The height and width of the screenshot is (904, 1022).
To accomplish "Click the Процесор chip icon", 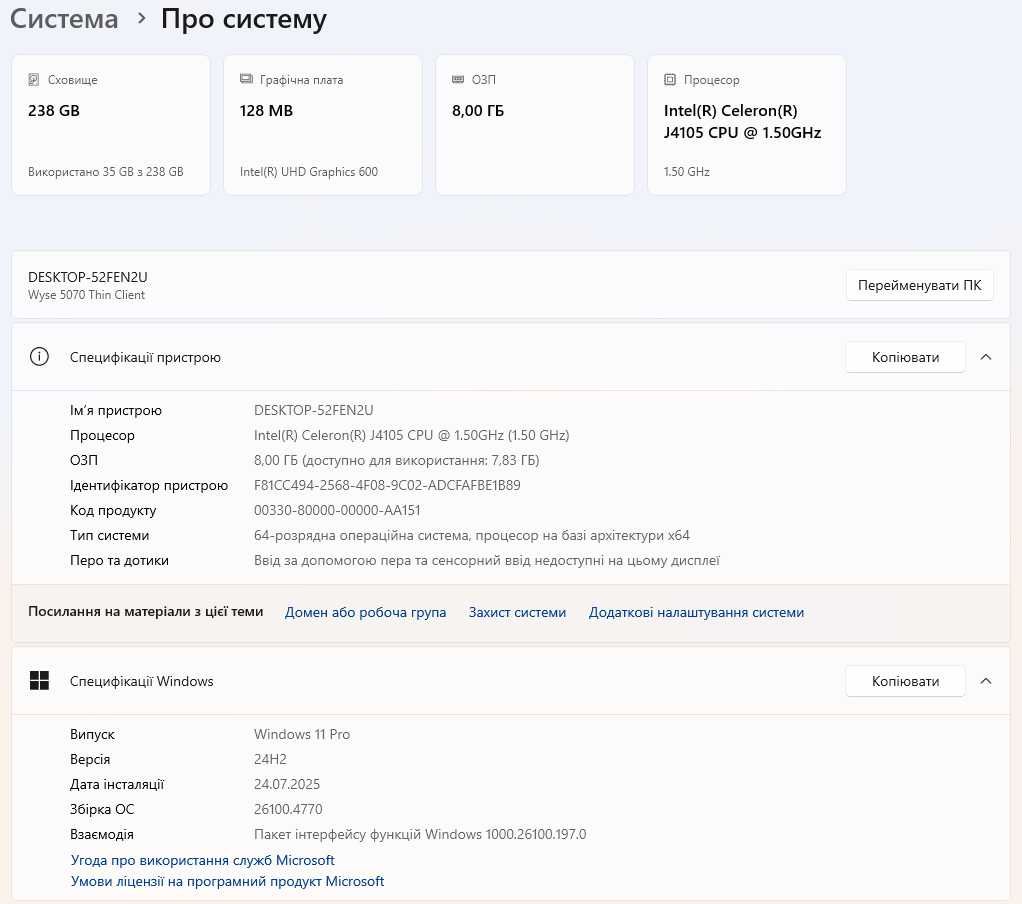I will [669, 80].
